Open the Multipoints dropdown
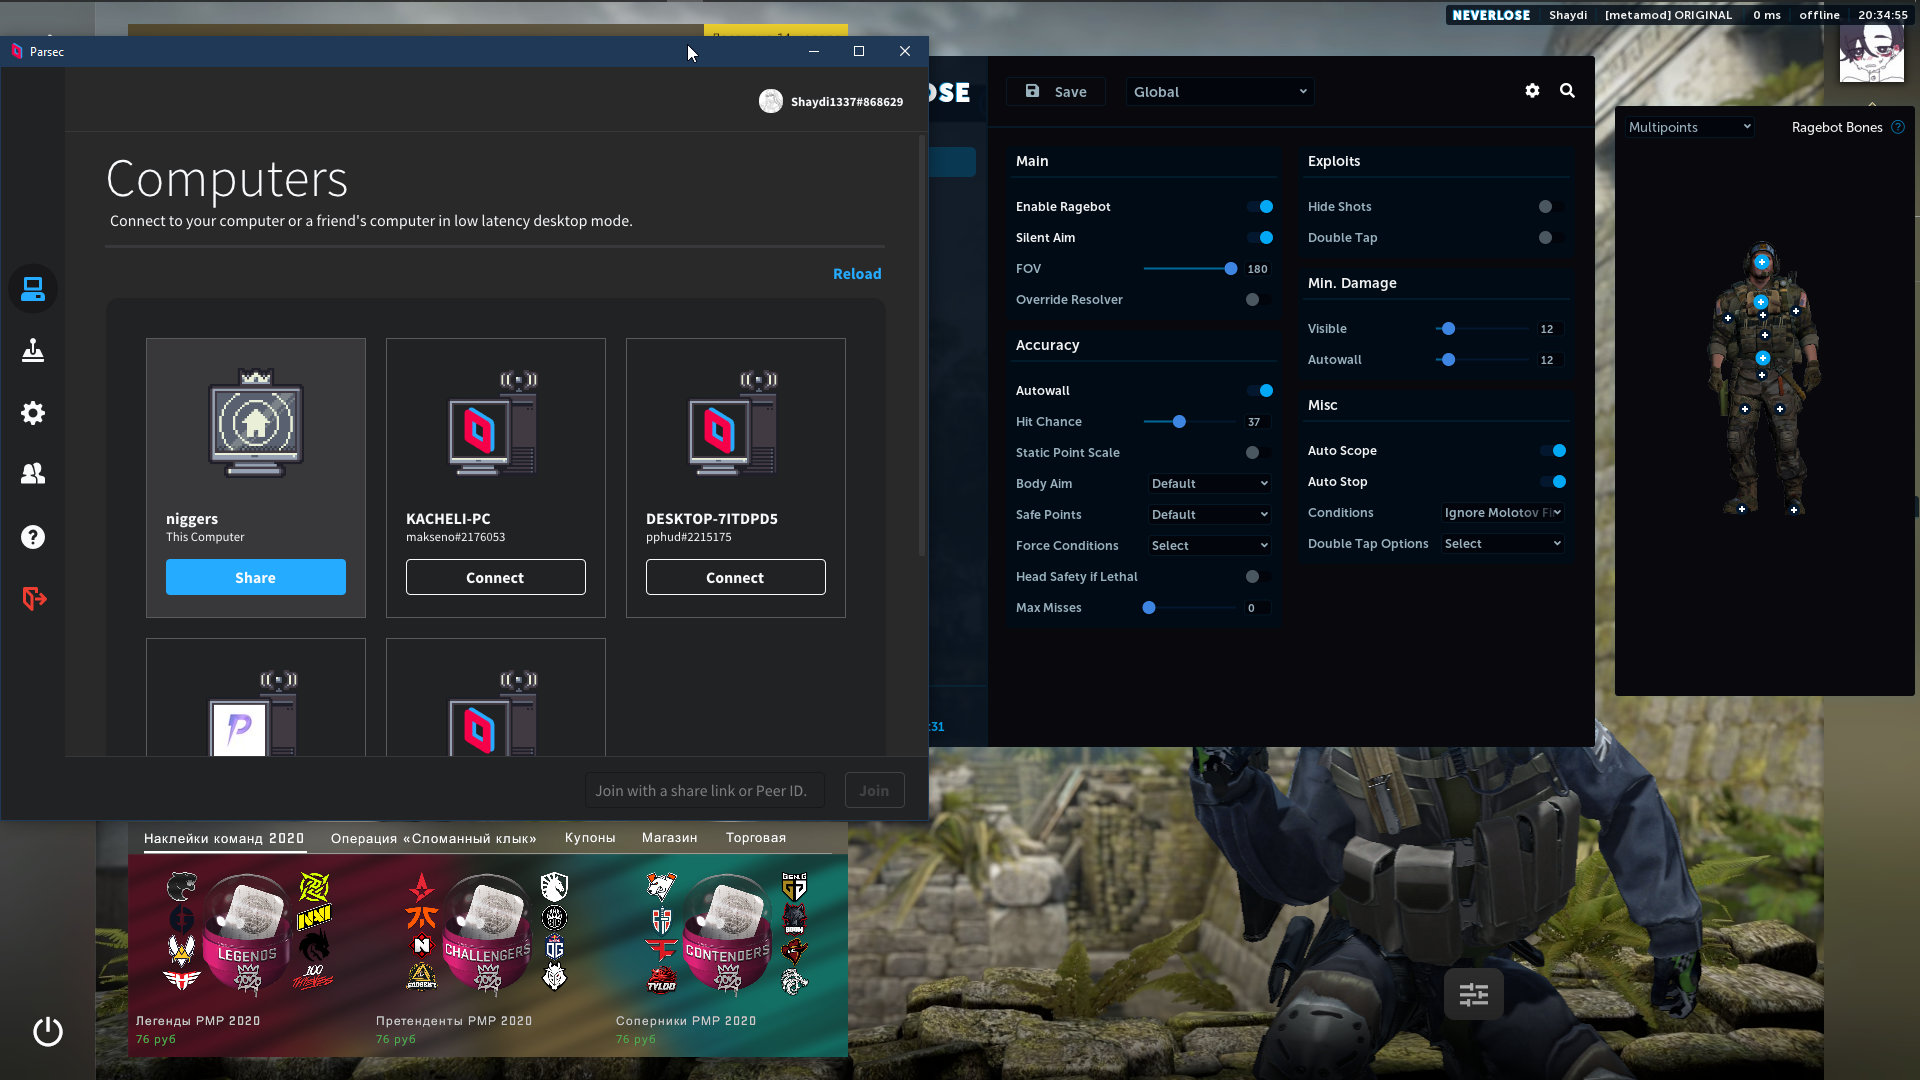 pos(1688,127)
